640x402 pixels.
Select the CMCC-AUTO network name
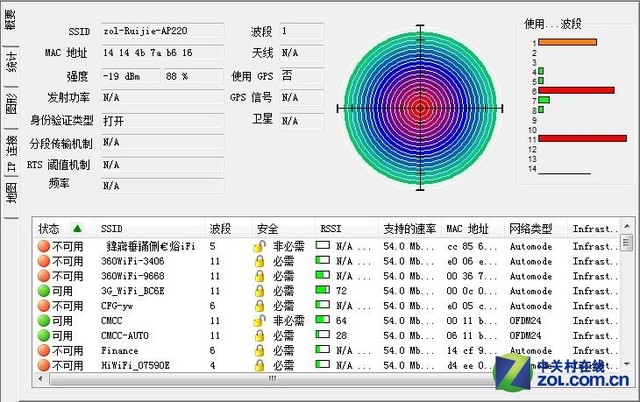tap(125, 336)
